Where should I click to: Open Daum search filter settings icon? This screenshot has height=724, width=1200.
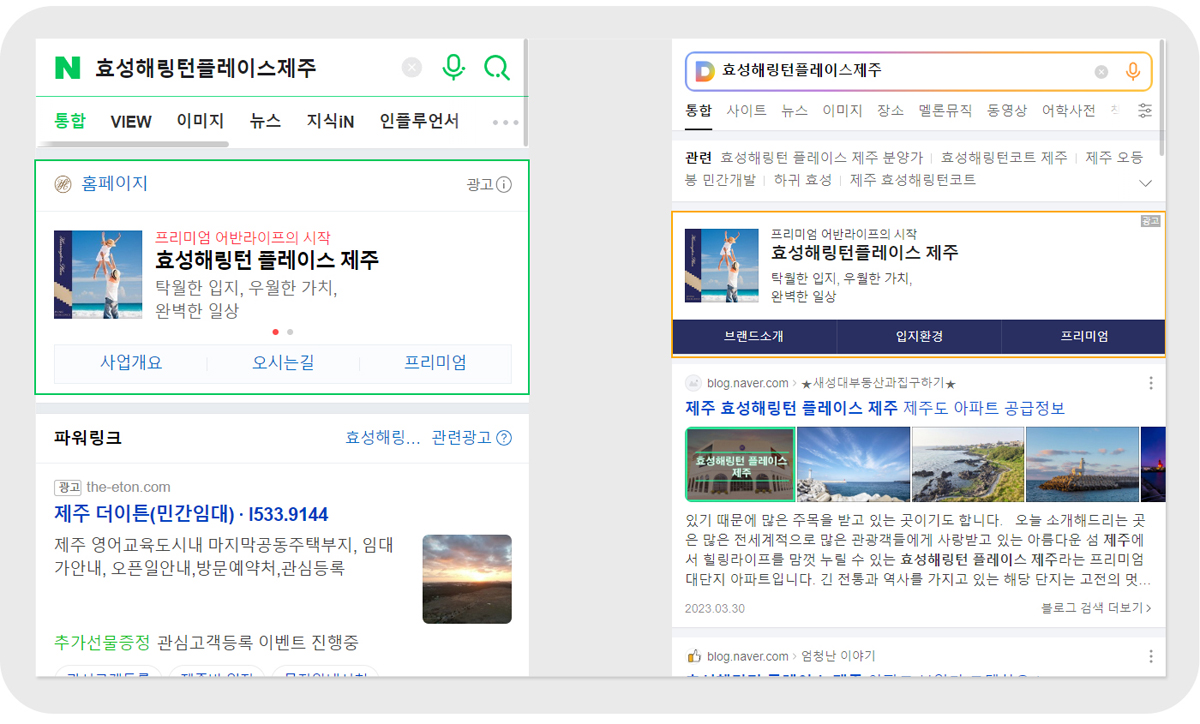tap(1145, 110)
